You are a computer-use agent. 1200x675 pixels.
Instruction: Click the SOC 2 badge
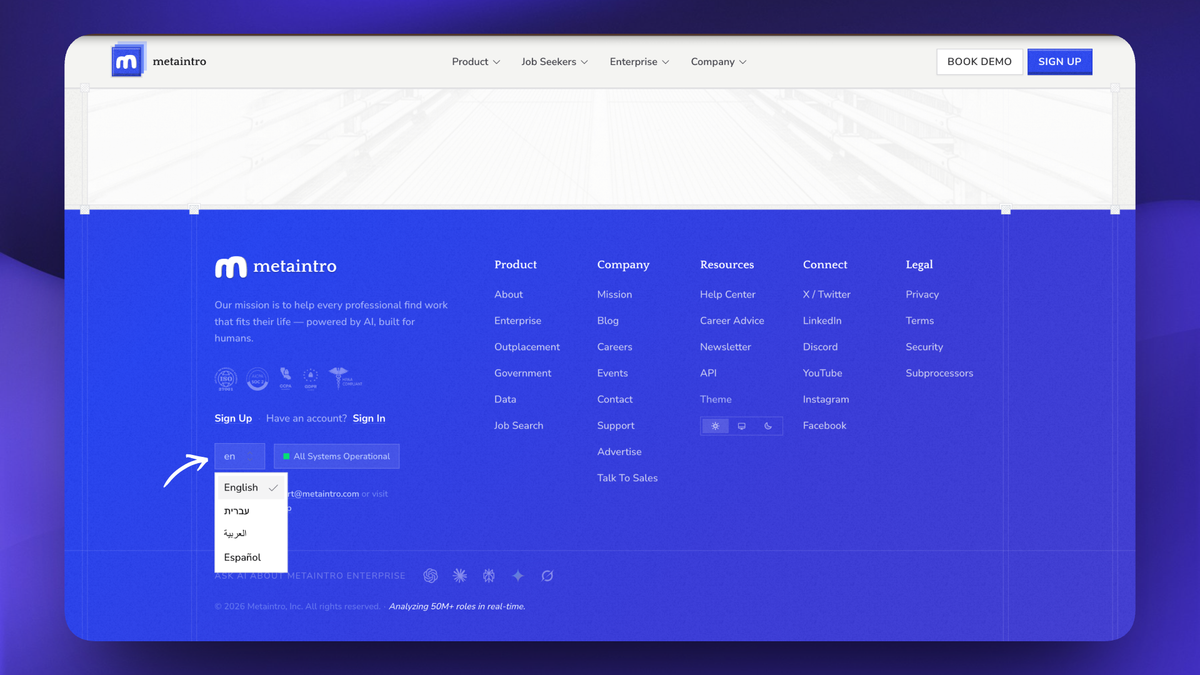point(255,379)
